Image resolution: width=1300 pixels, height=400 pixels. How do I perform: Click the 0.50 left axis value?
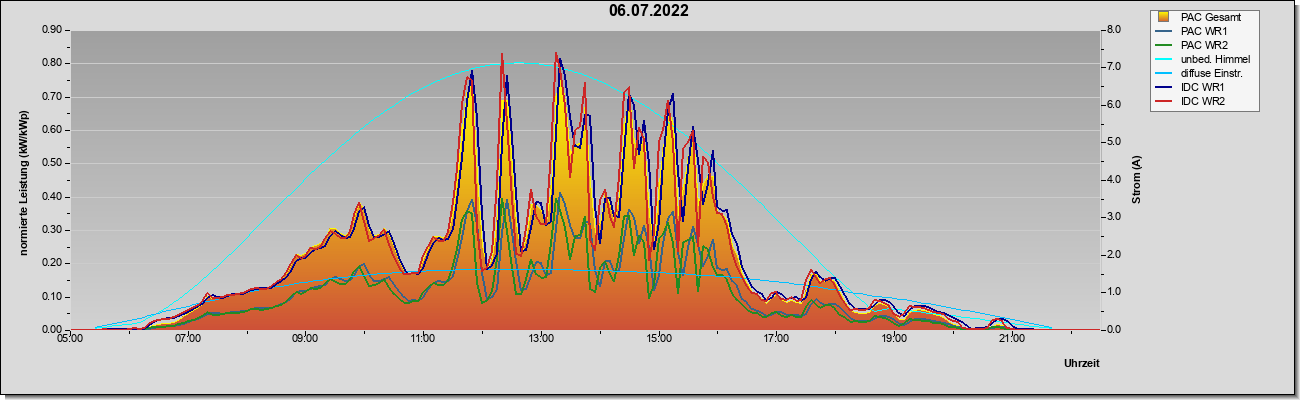52,163
